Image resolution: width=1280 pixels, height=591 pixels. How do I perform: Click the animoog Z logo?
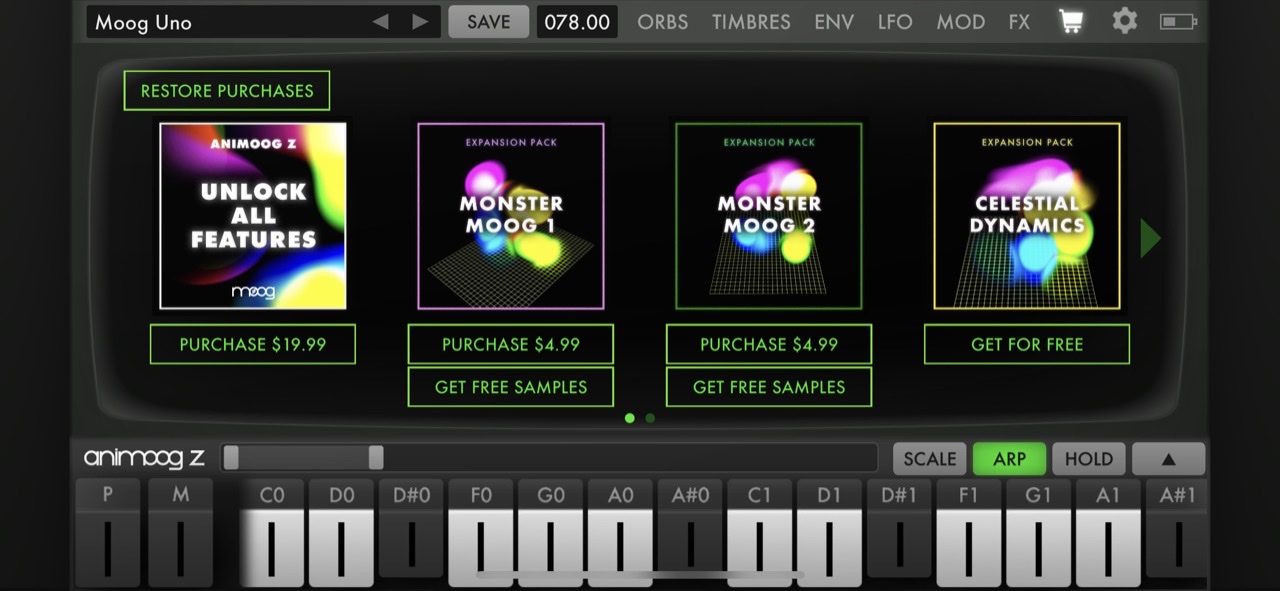coord(144,458)
